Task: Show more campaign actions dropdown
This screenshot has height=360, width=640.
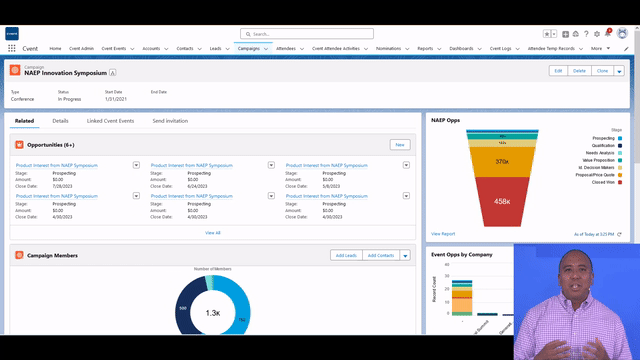Action: pos(619,71)
